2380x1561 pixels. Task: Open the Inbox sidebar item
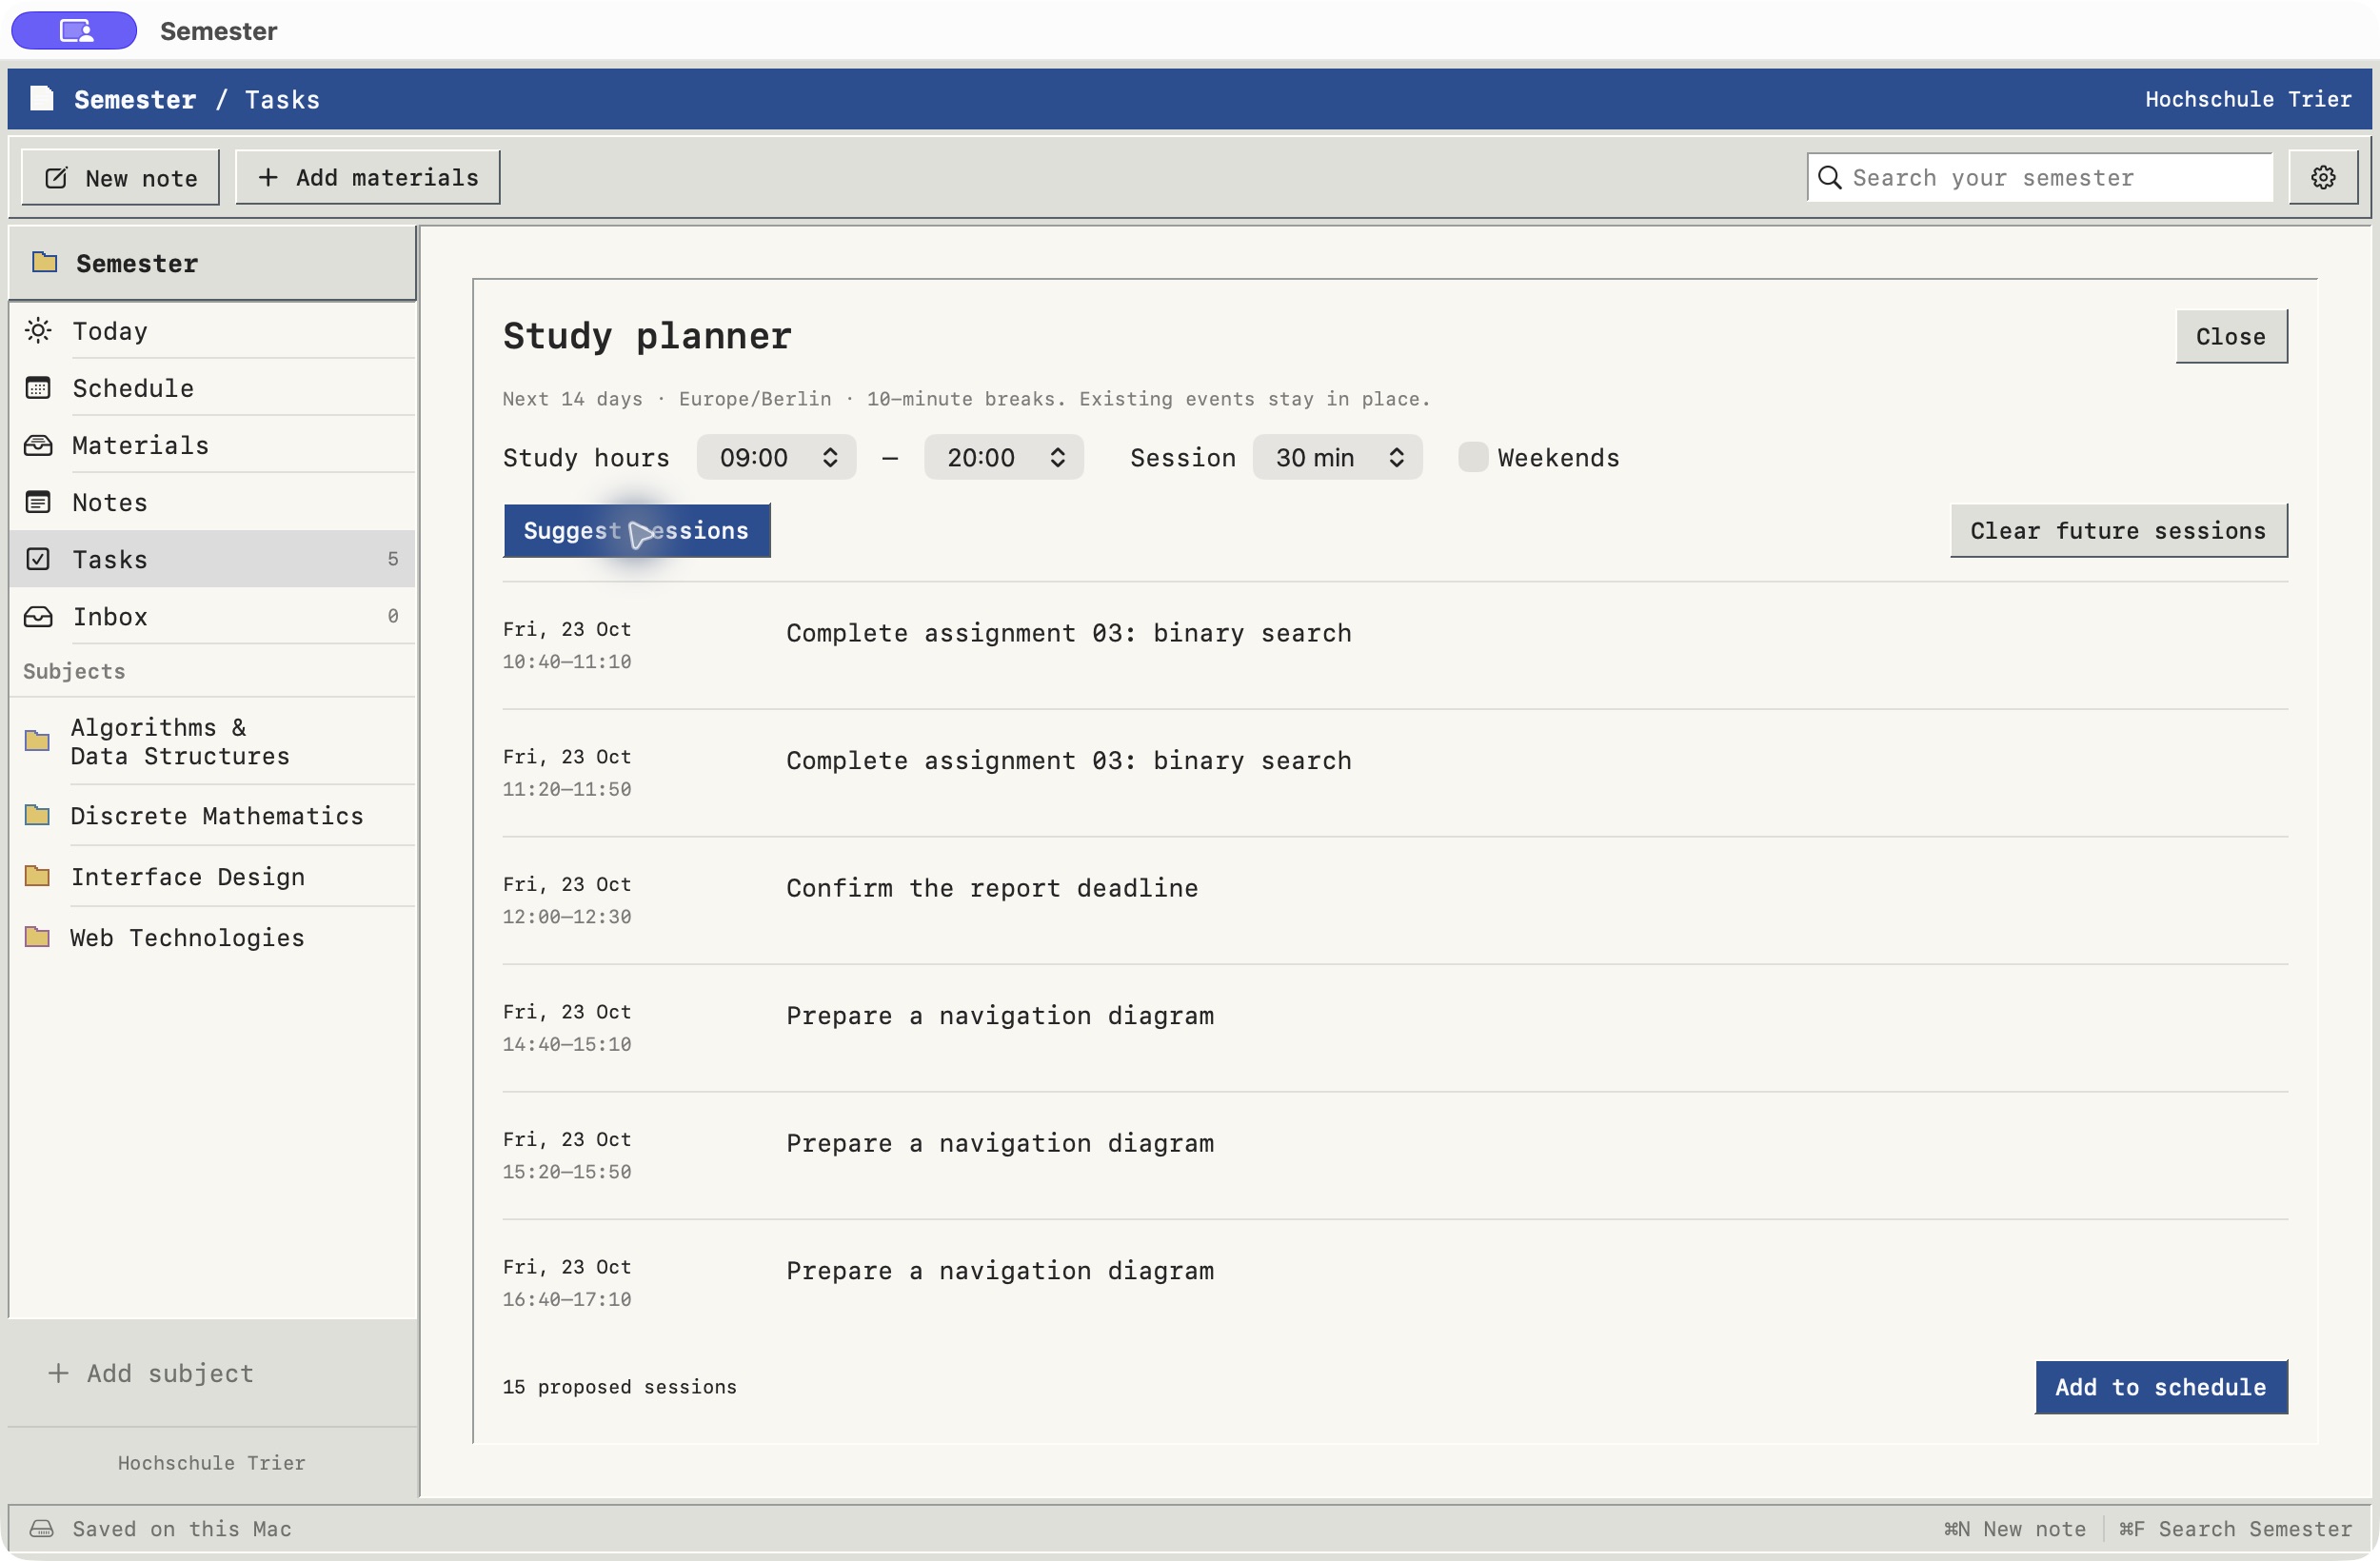click(213, 615)
